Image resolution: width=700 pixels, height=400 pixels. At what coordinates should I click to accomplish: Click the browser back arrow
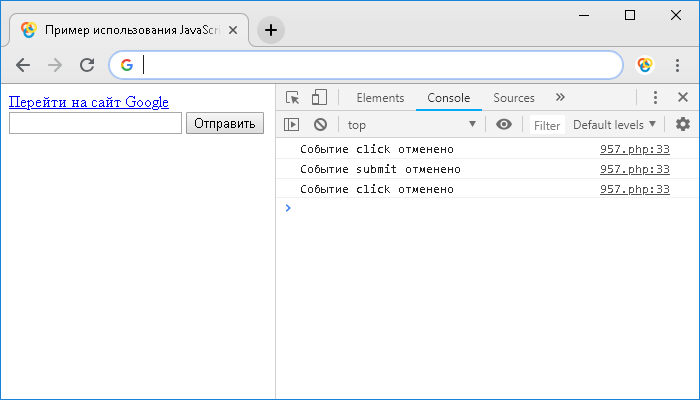[23, 65]
